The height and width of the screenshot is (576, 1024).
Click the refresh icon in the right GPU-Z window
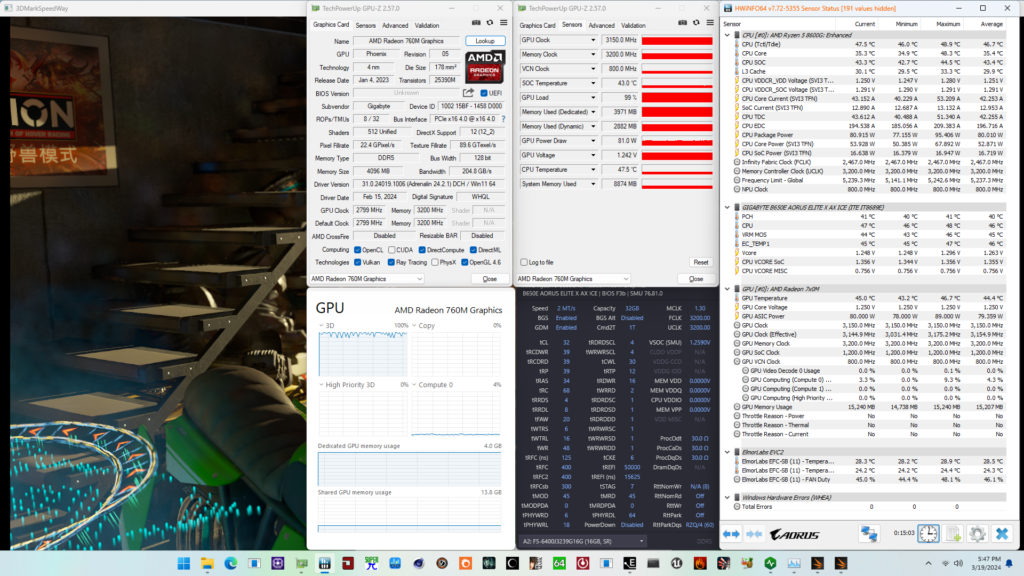[x=696, y=23]
